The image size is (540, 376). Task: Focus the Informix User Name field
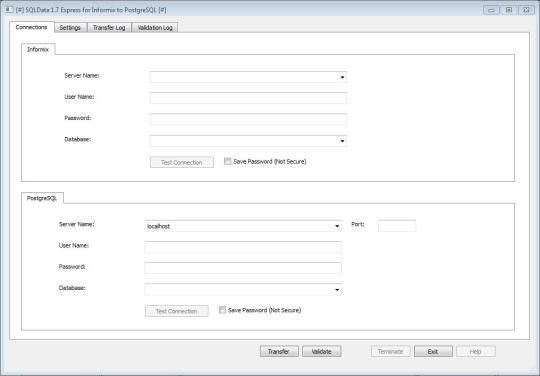click(248, 98)
